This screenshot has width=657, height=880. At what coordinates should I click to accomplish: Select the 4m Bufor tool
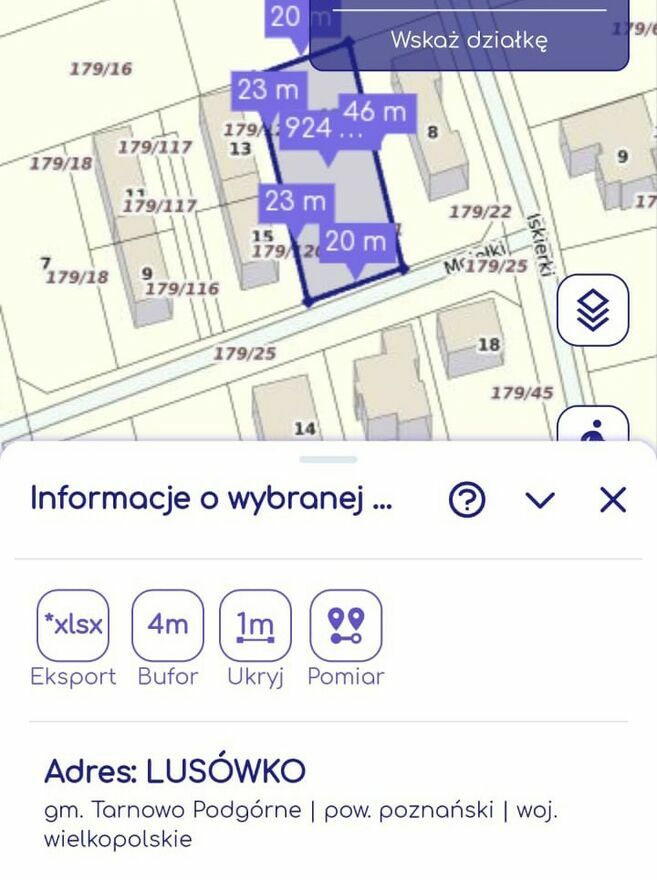coord(167,625)
